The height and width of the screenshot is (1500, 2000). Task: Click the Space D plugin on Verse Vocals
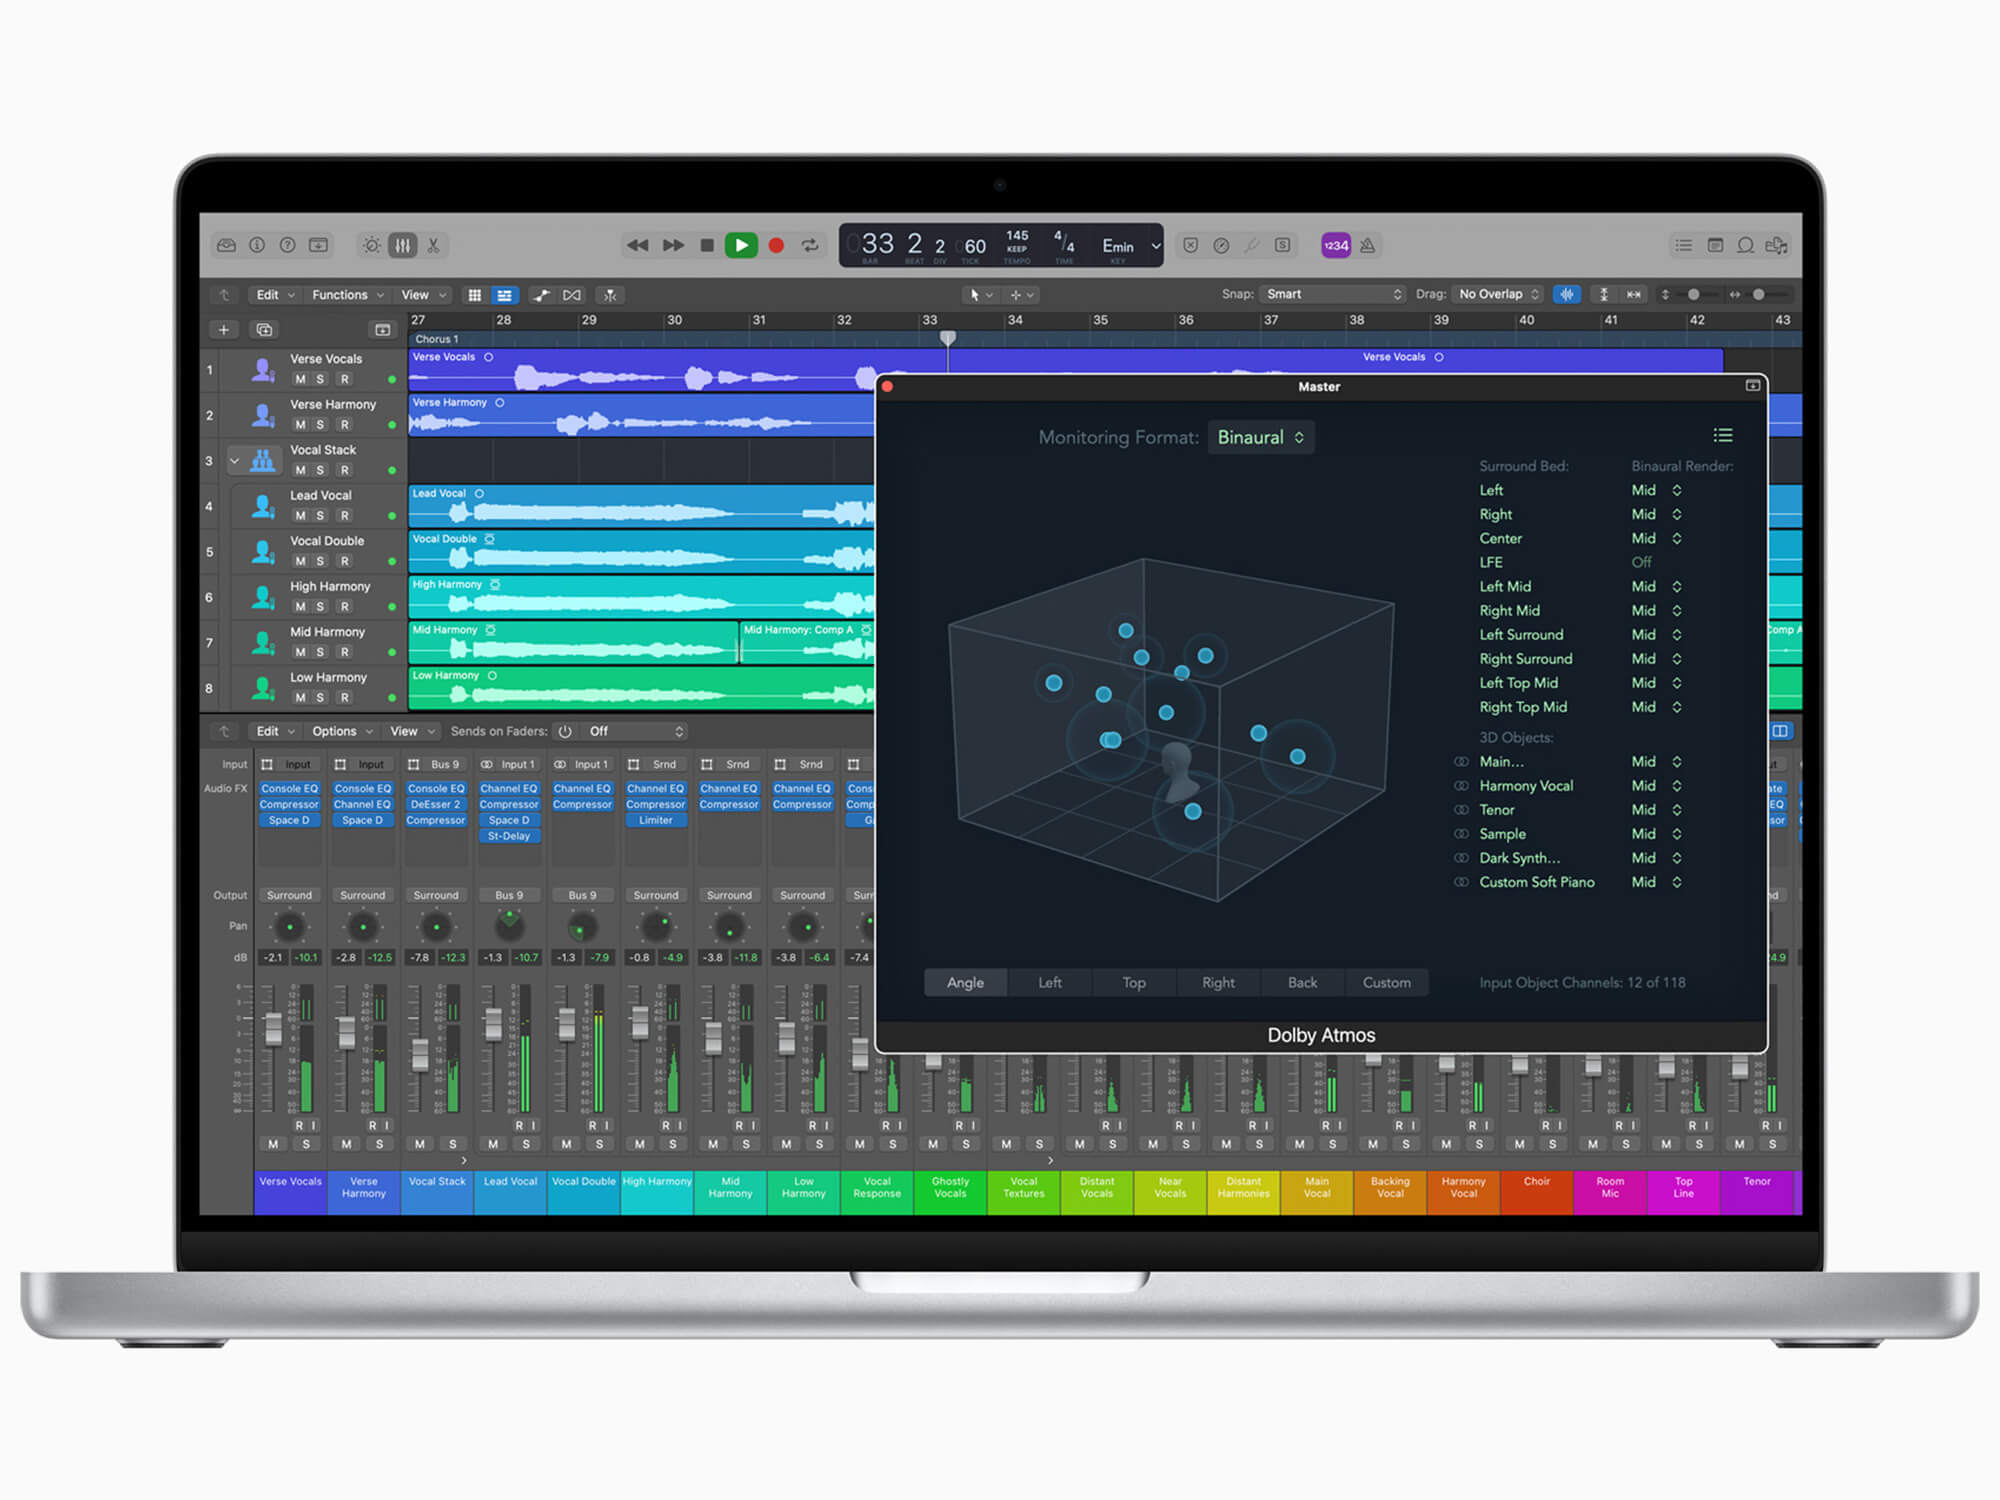point(289,820)
